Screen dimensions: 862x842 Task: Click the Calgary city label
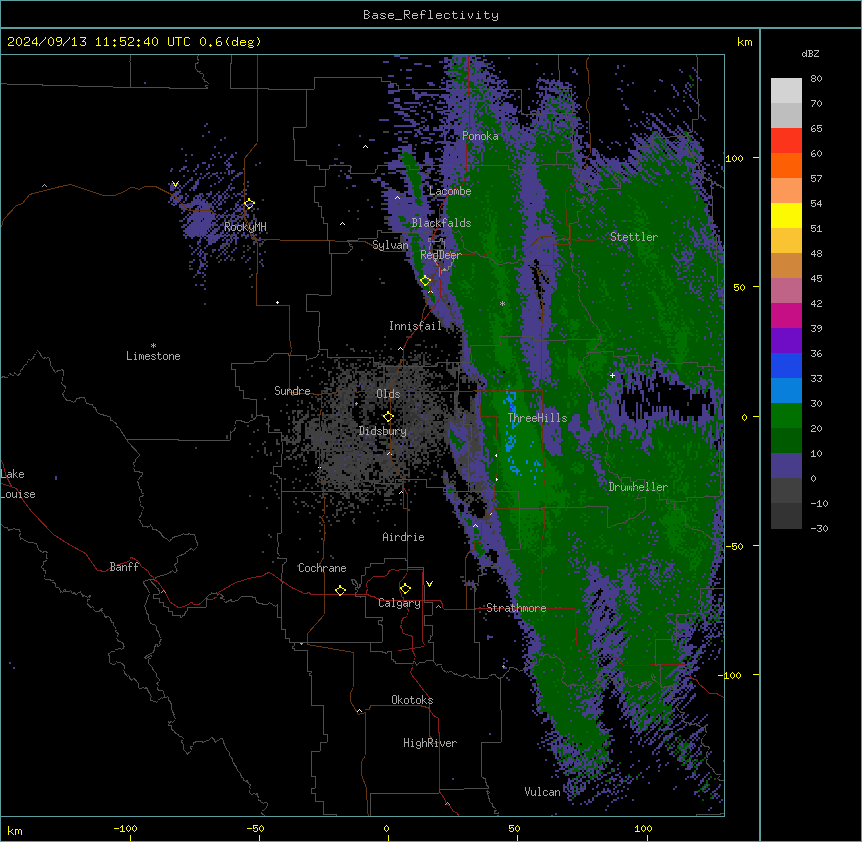point(399,603)
